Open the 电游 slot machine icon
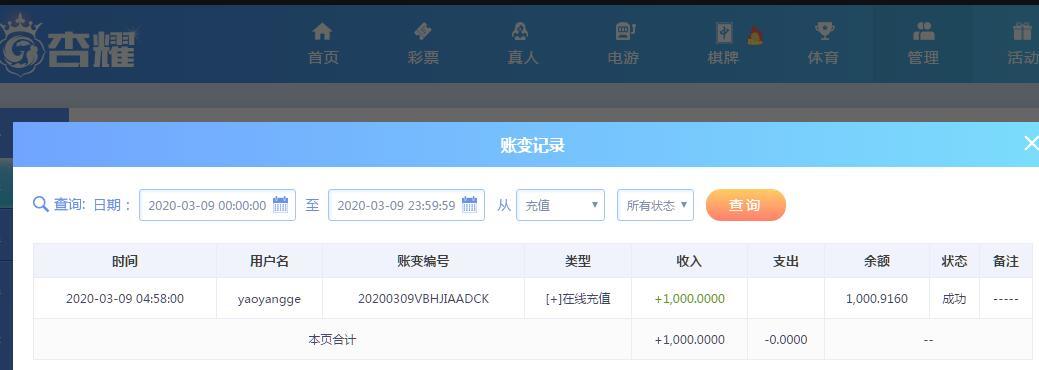 pos(624,31)
